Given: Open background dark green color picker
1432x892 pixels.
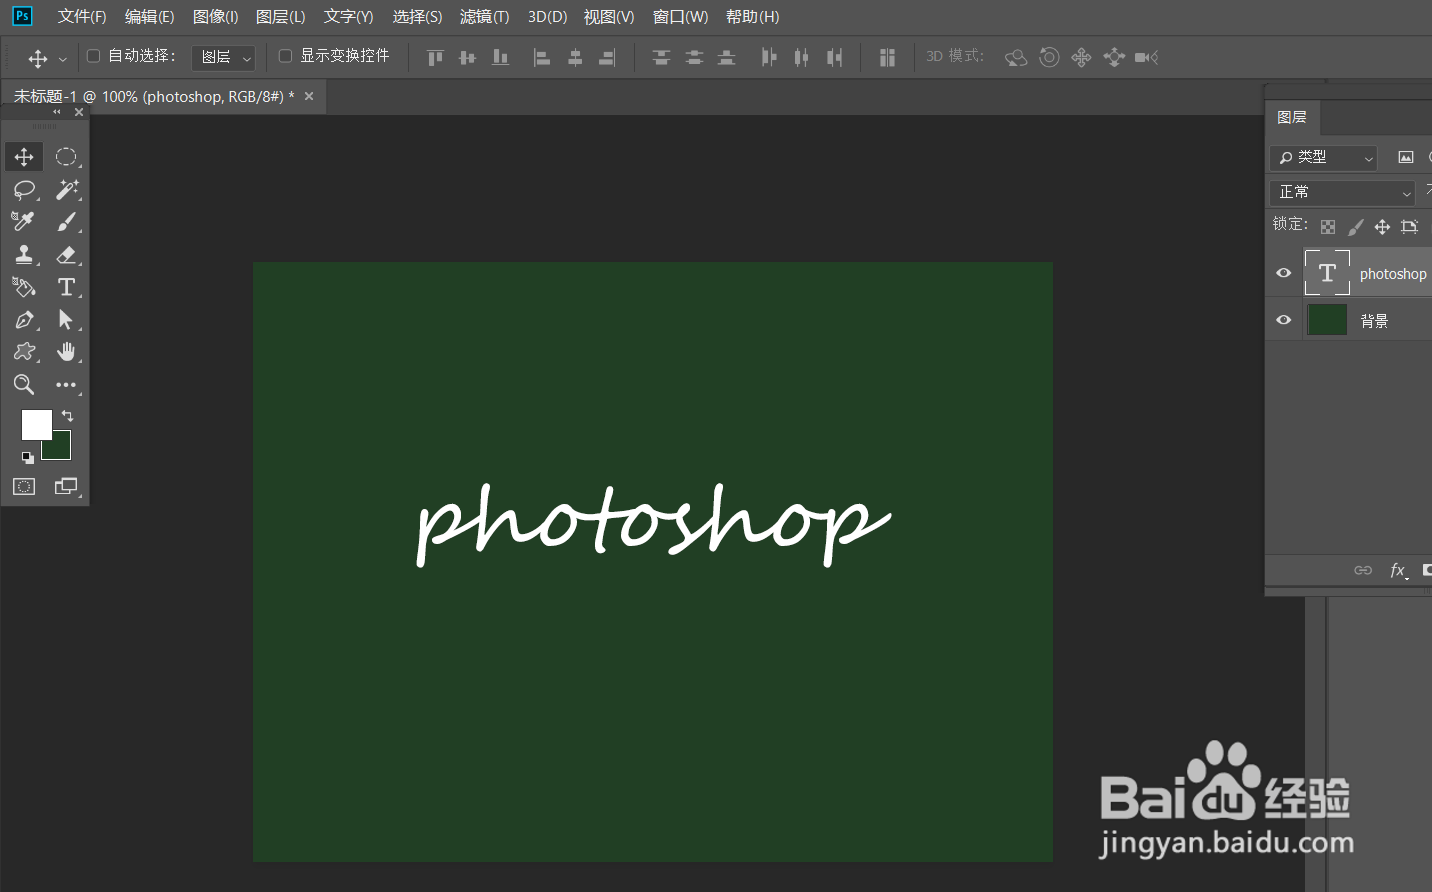Looking at the screenshot, I should coord(60,450).
